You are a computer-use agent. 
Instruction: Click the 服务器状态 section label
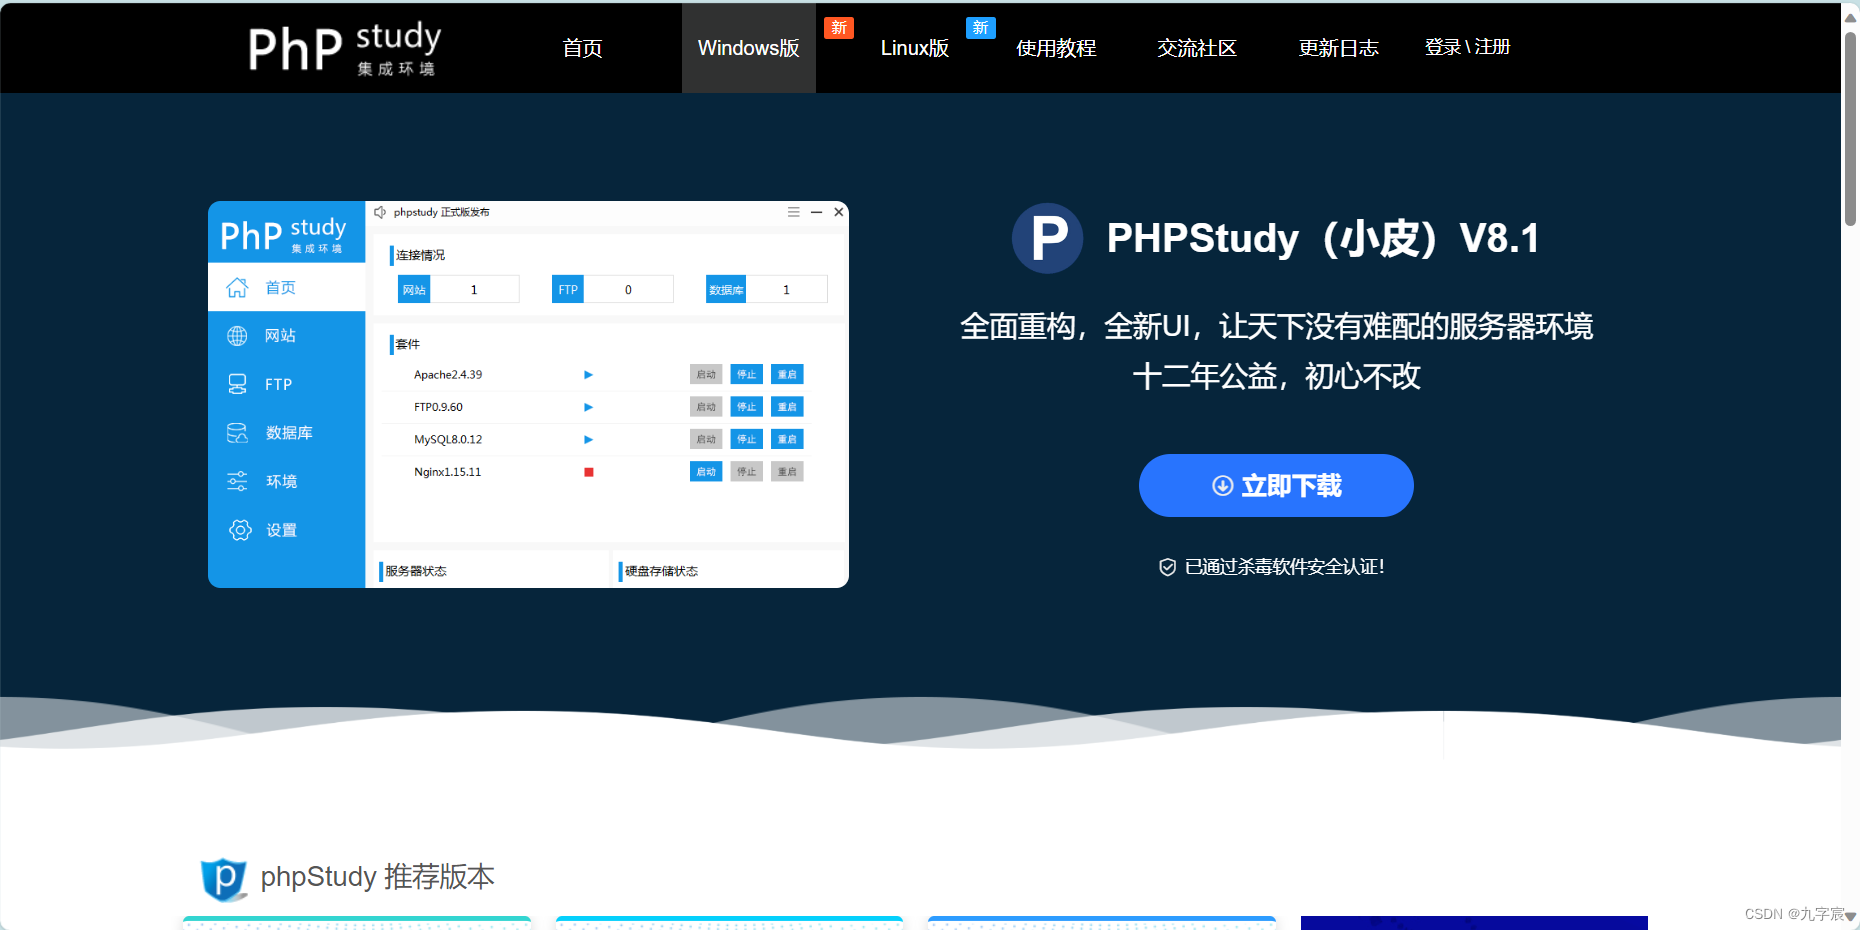tap(416, 571)
